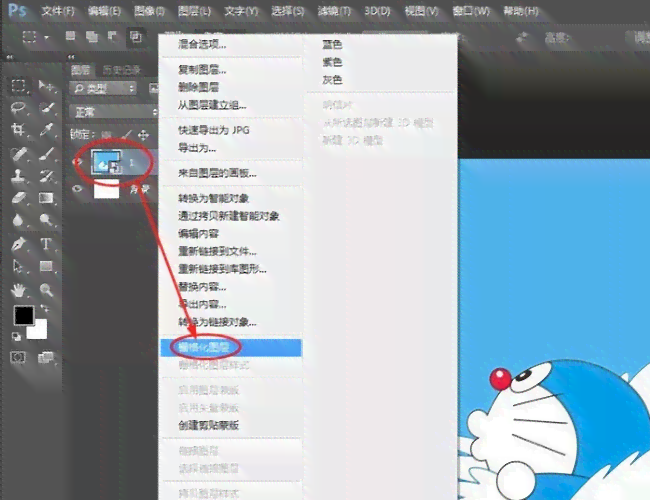Screen dimensions: 650x500
Task: Toggle Quick Mask mode
Action: click(x=18, y=357)
